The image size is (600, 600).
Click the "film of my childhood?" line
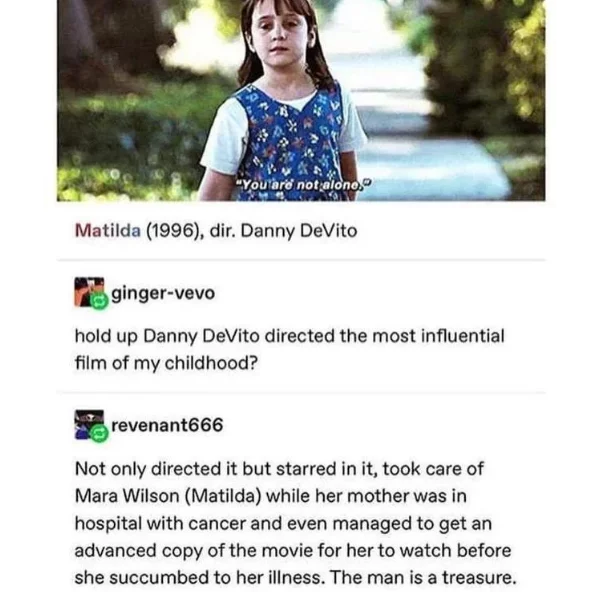point(166,363)
